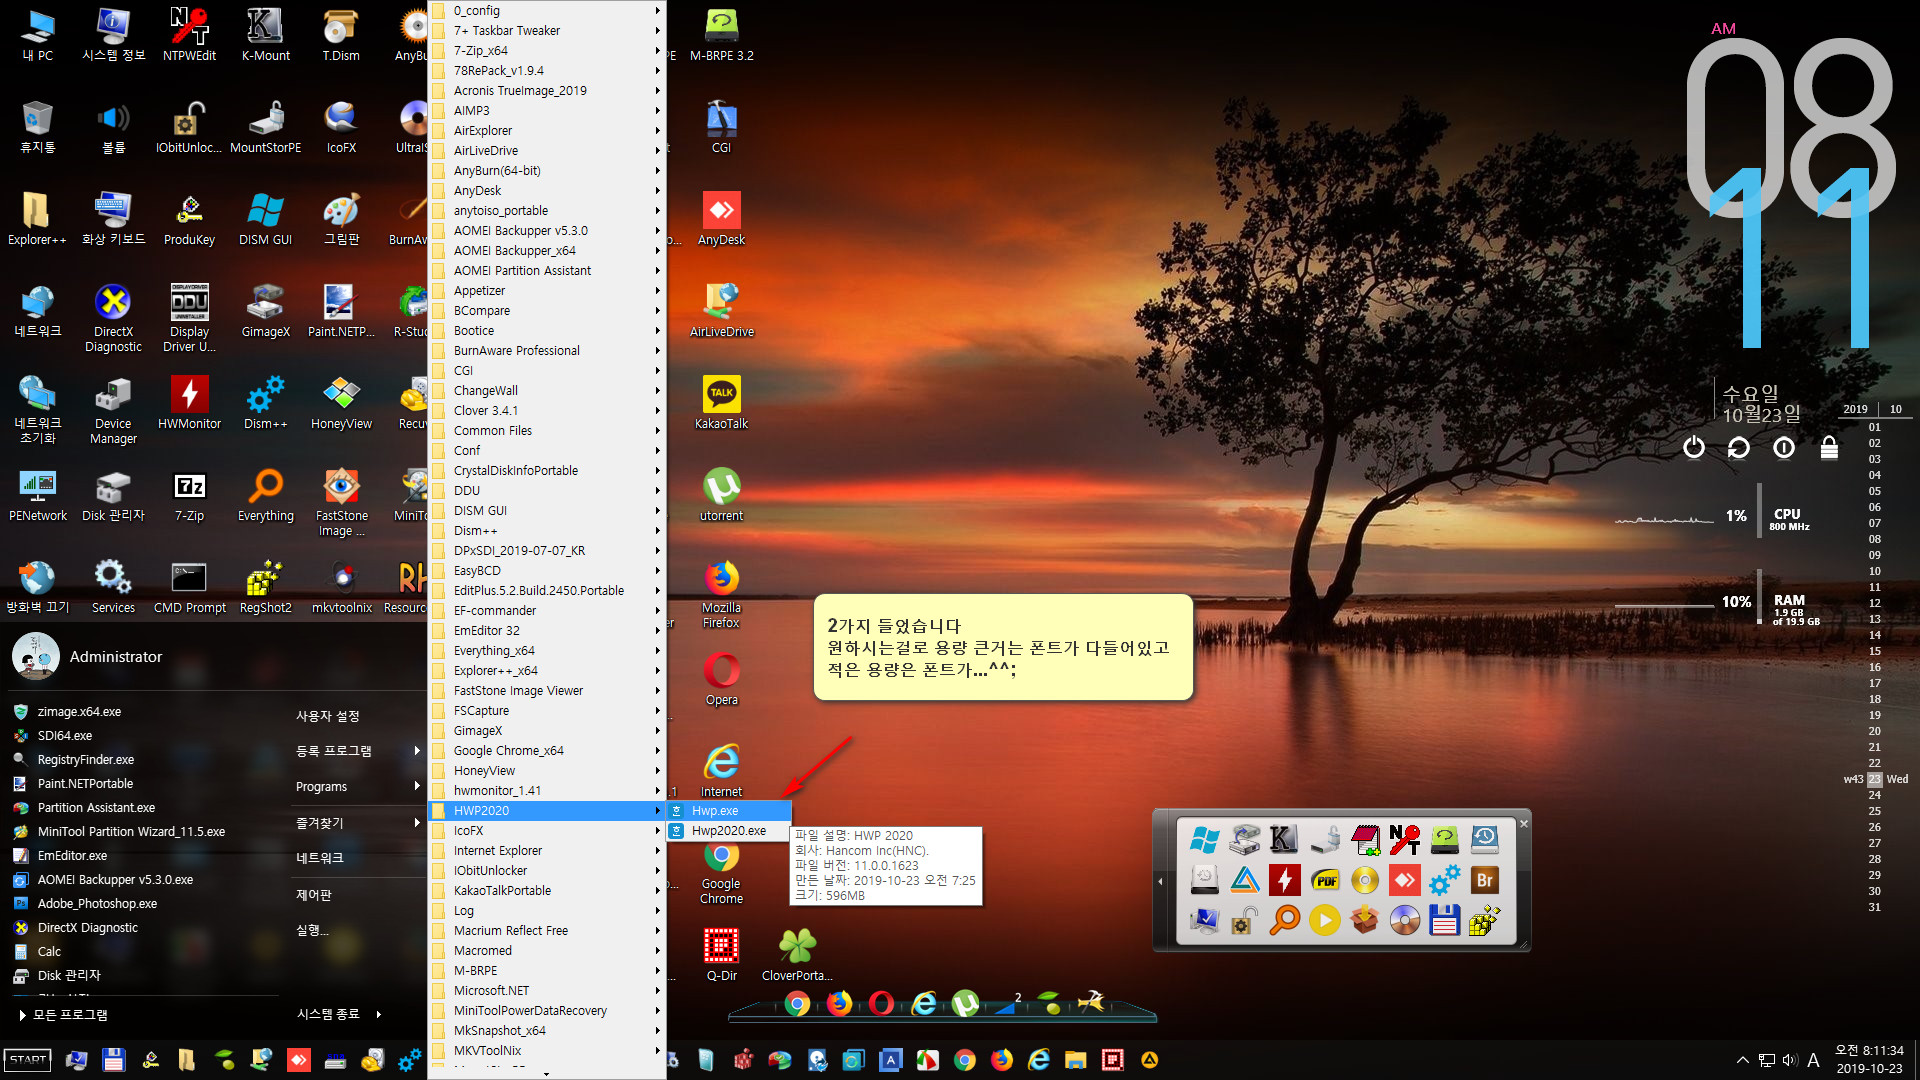Open ProduKey desktop shortcut
The width and height of the screenshot is (1920, 1080).
pyautogui.click(x=189, y=219)
